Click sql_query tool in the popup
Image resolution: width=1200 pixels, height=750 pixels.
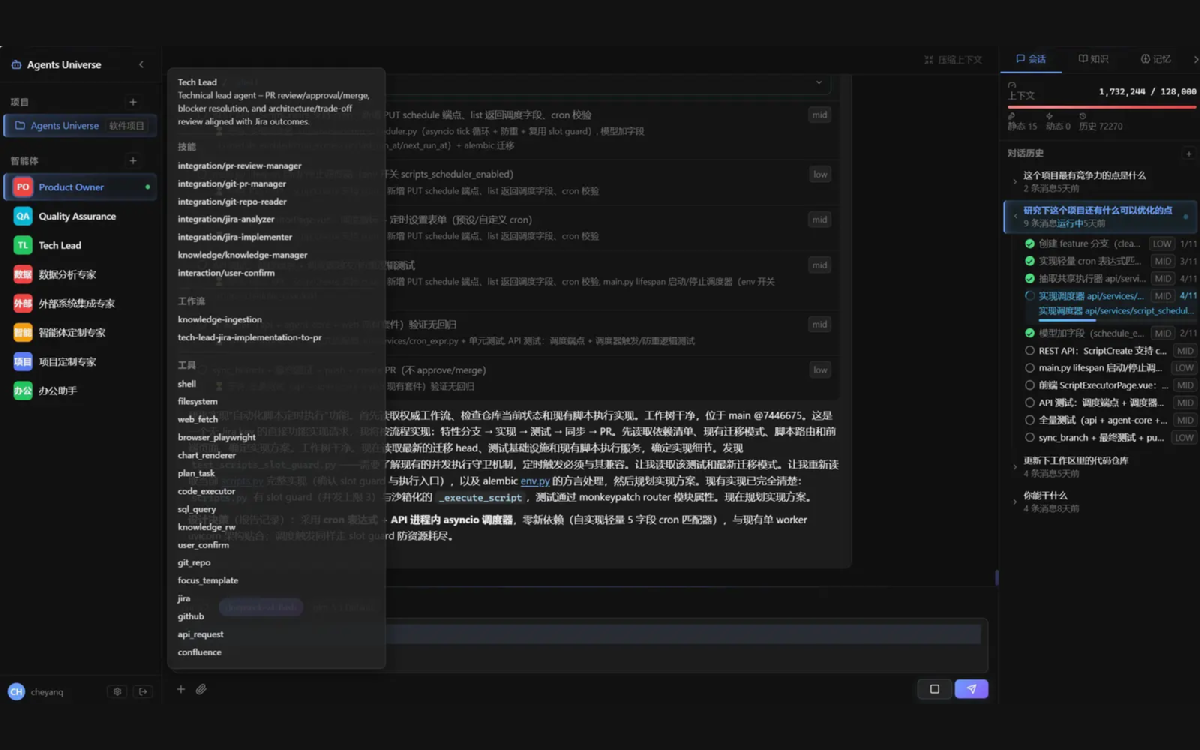(x=197, y=509)
